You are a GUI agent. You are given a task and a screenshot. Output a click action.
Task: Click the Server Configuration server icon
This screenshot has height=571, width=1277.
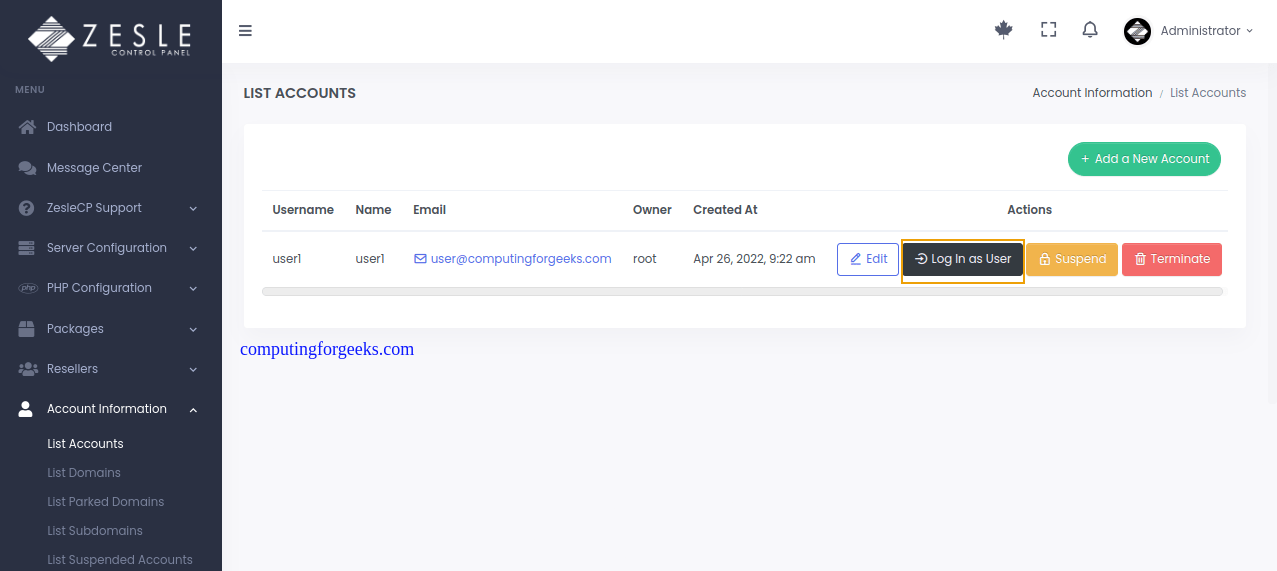click(28, 248)
